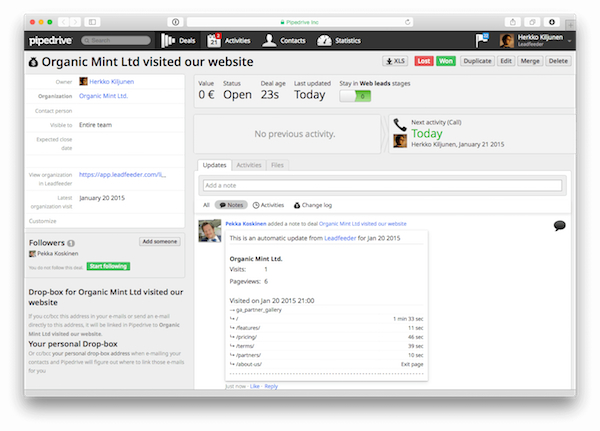Expand the user account dropdown arrow
600x431 pixels.
pos(569,41)
